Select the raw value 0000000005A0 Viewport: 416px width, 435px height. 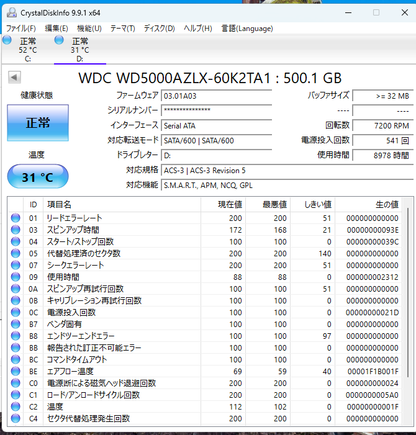pos(372,395)
